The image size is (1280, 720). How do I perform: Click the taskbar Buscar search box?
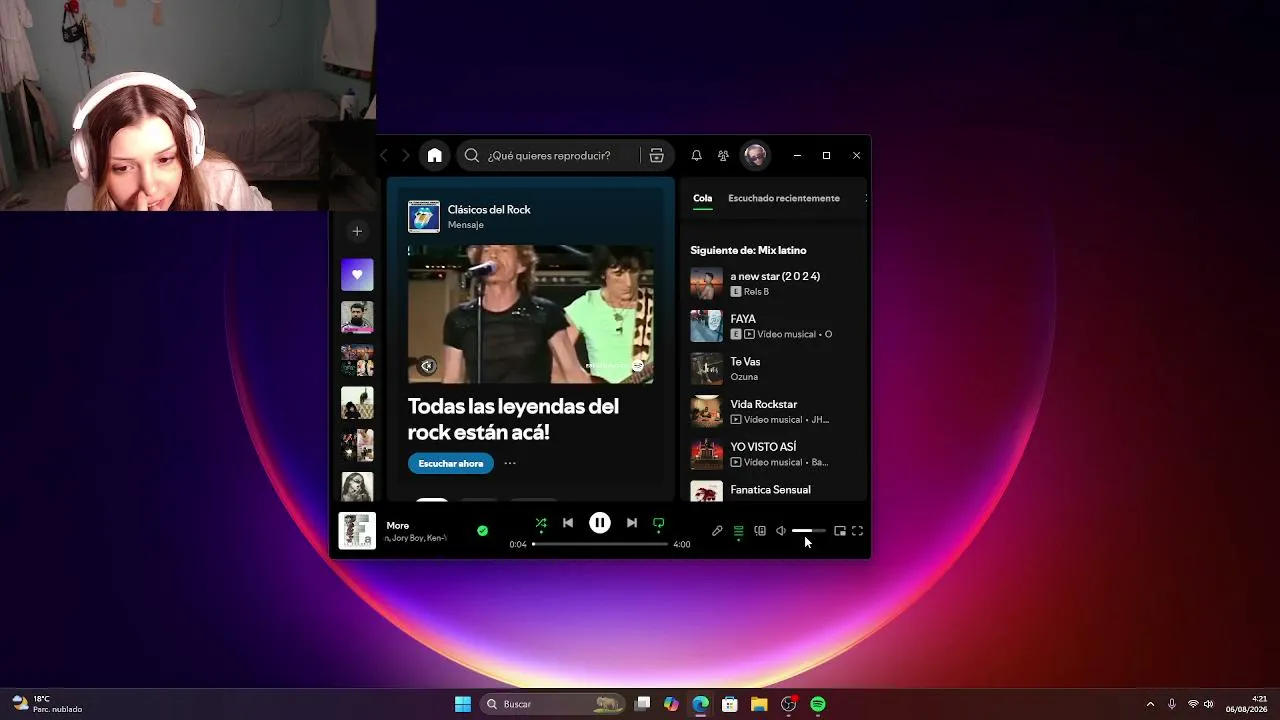point(553,704)
